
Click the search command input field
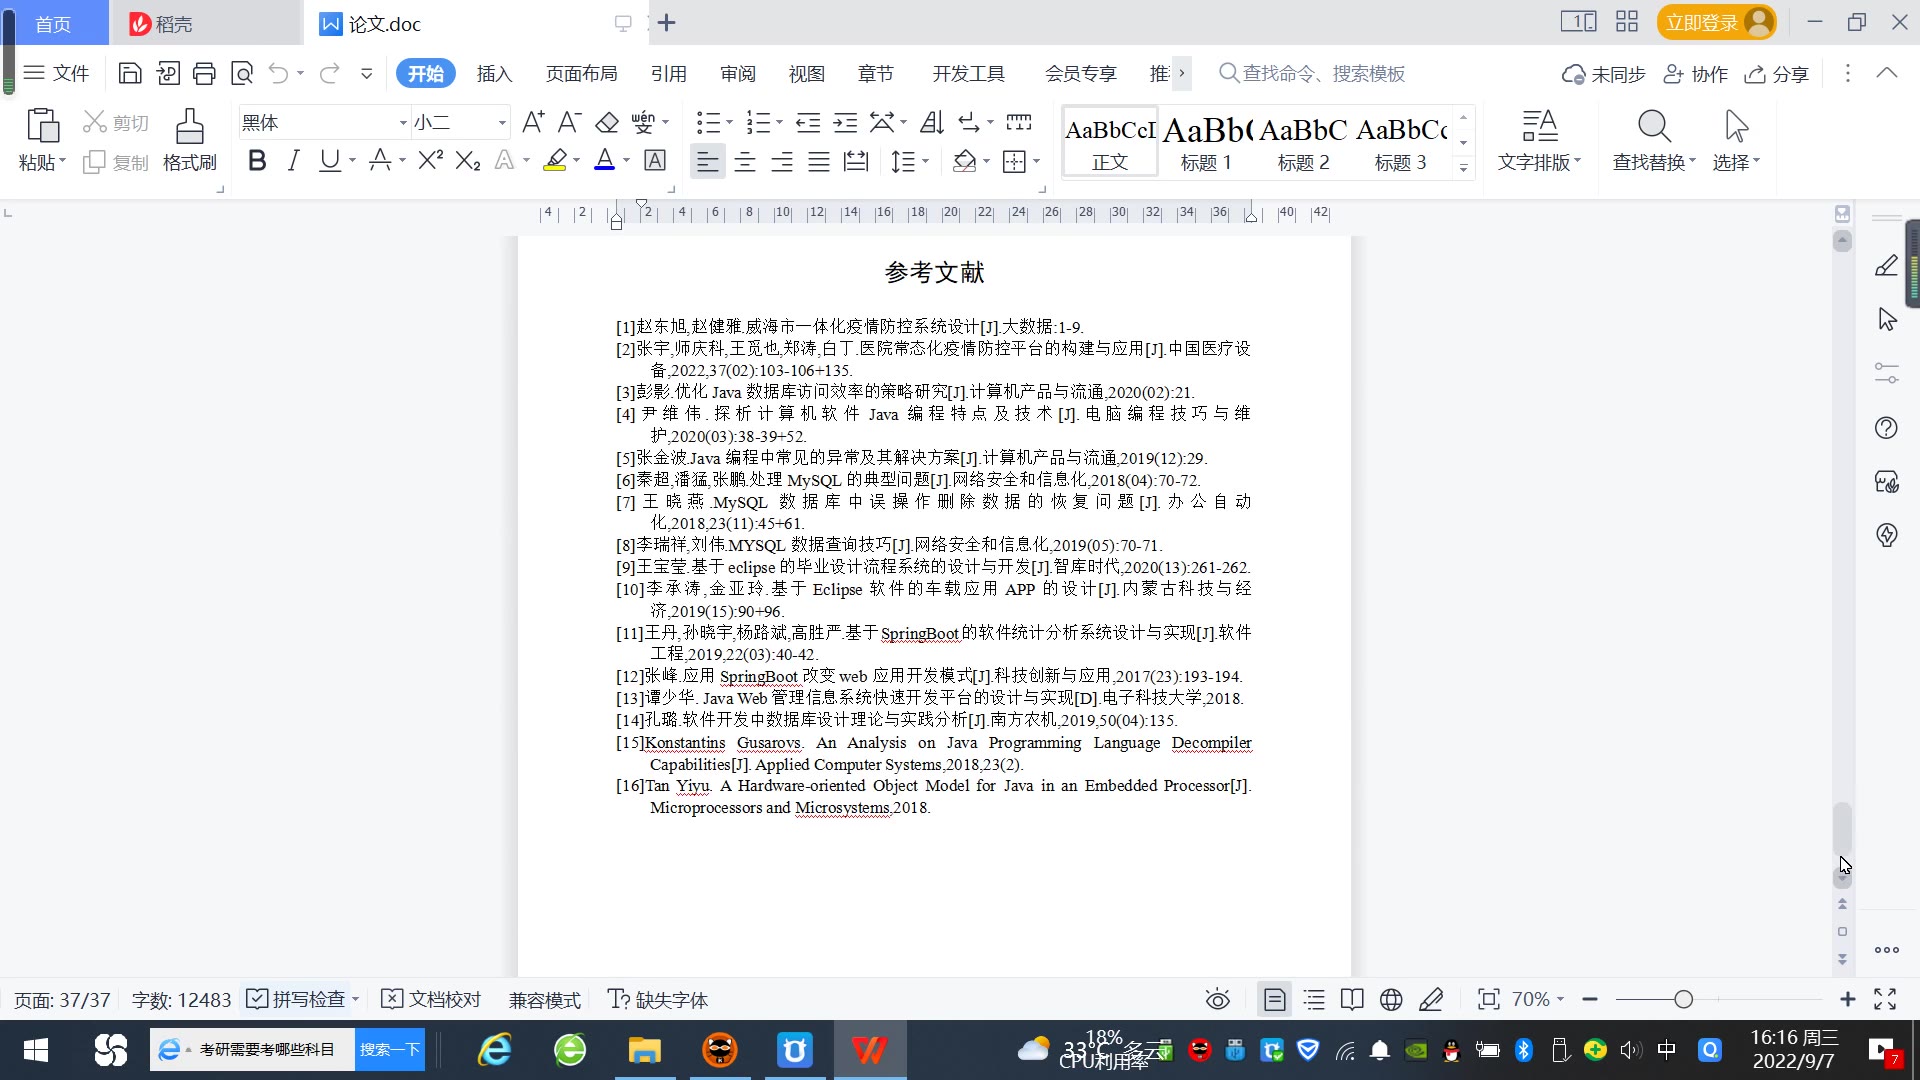point(1311,73)
